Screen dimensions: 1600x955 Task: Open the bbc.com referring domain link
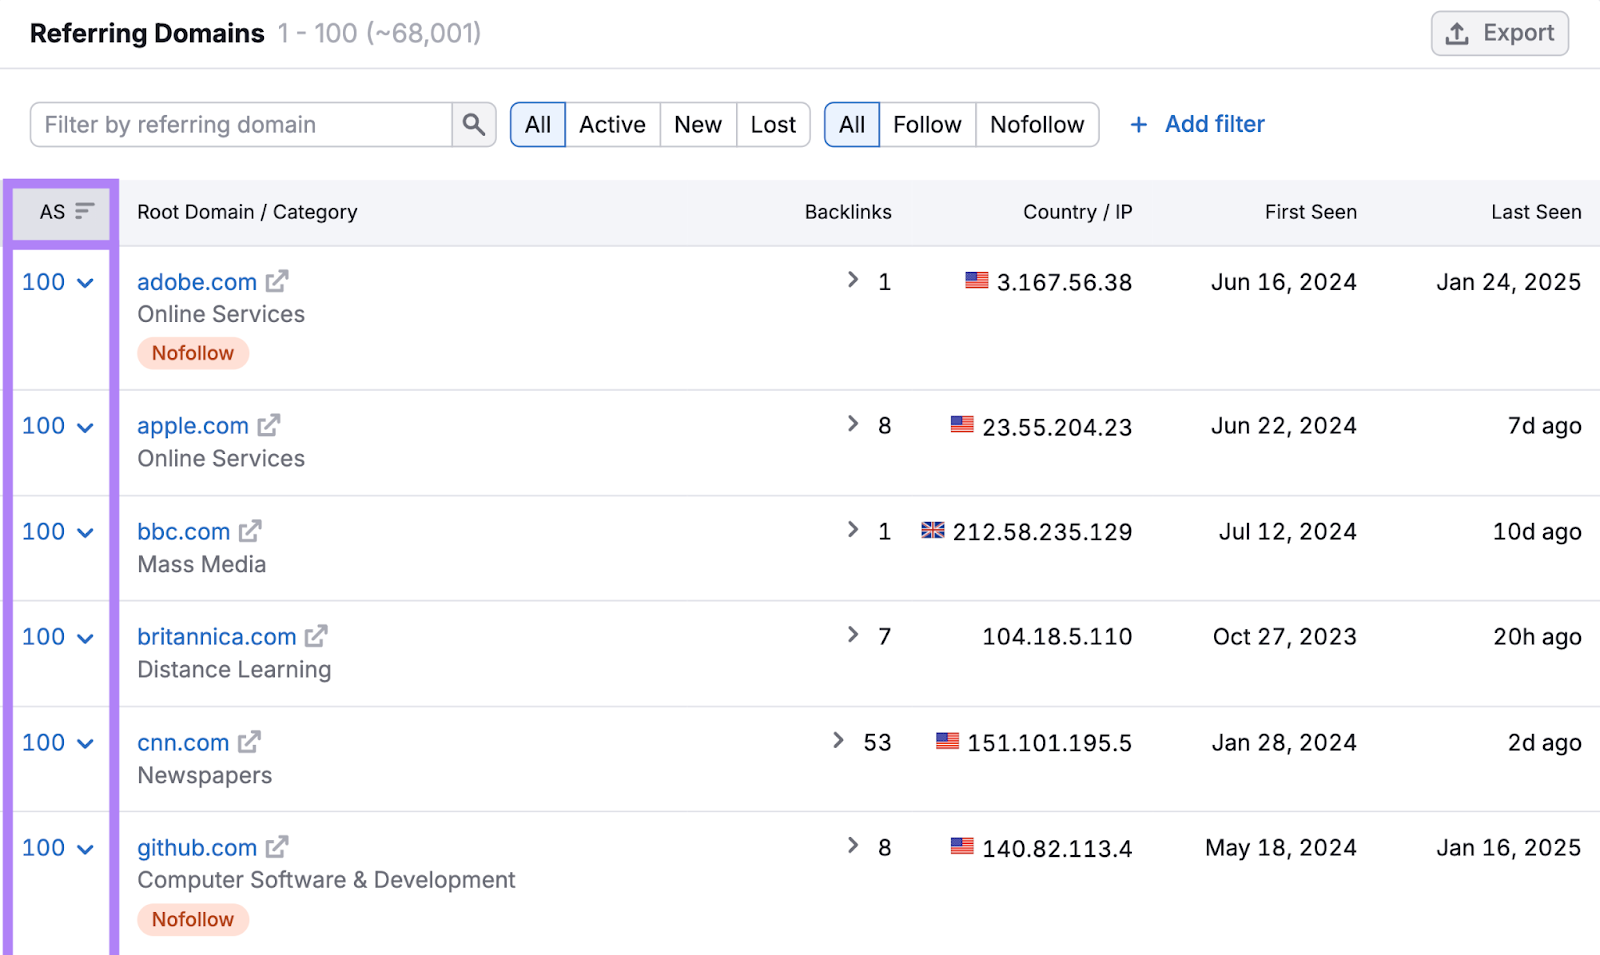tap(183, 531)
